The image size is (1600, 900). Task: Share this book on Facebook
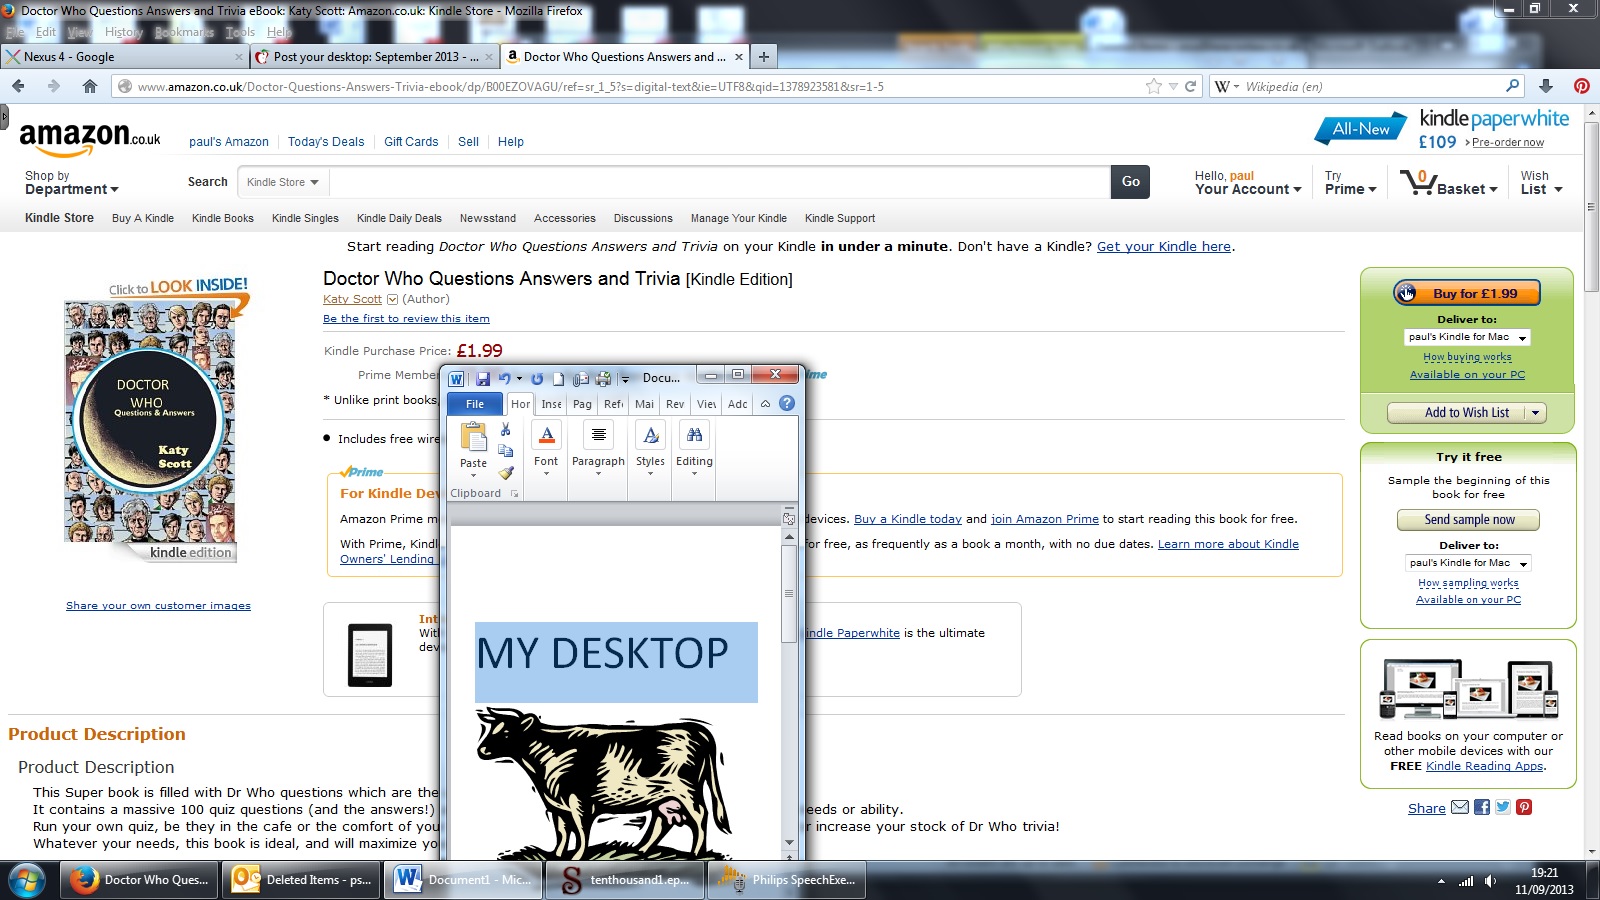[x=1482, y=807]
